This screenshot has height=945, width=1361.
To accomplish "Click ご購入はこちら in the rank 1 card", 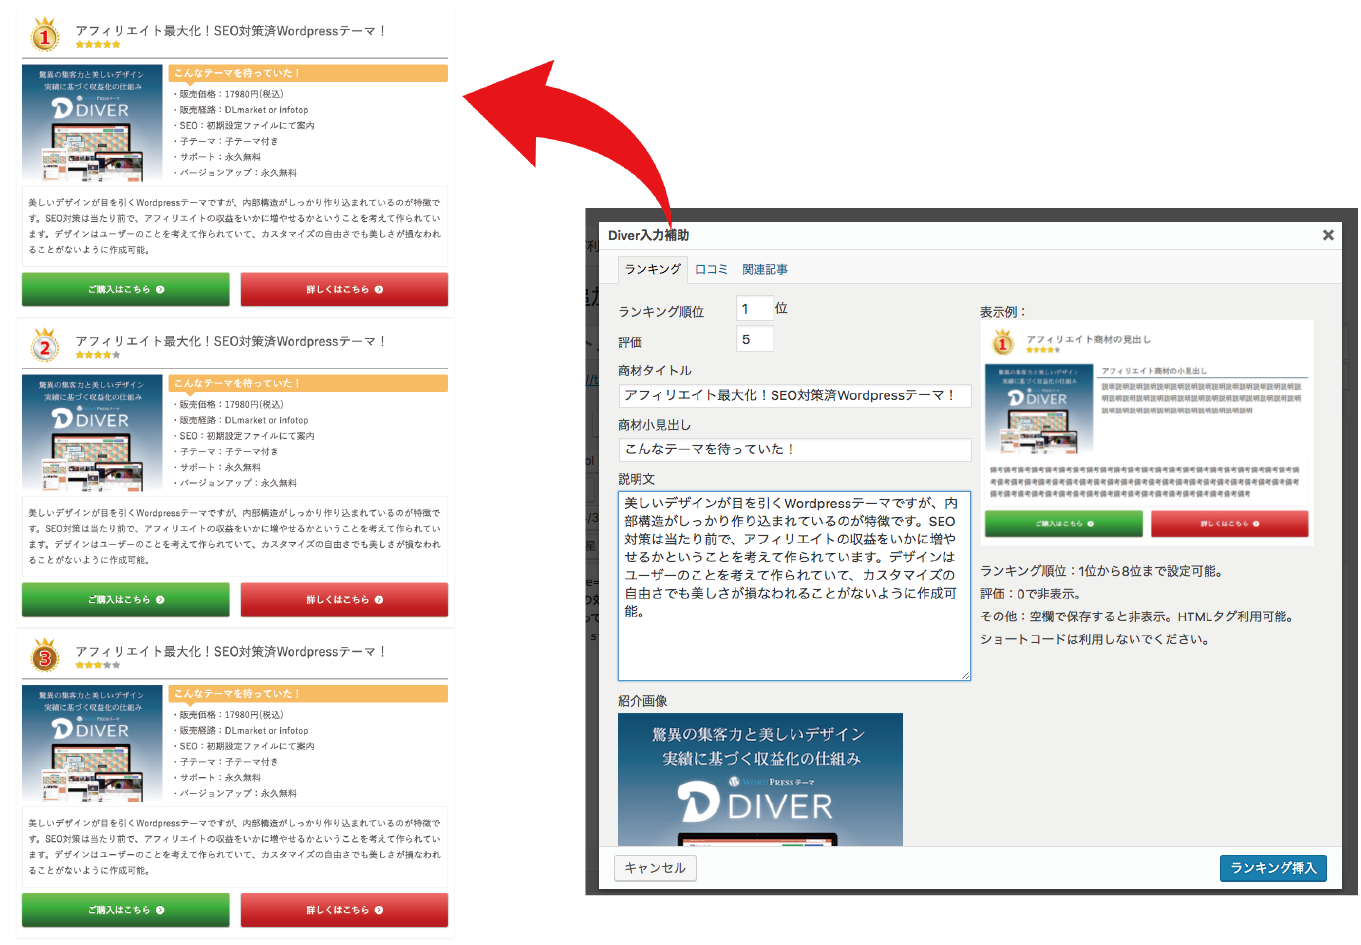I will [x=126, y=289].
